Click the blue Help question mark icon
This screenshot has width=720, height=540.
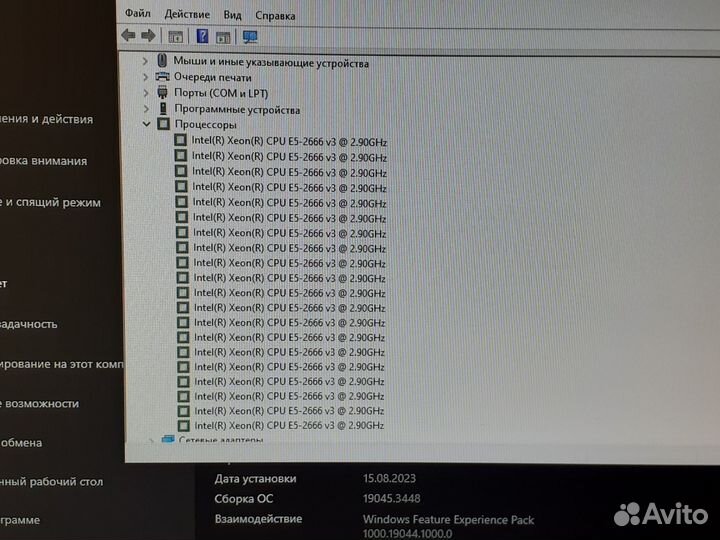point(202,36)
